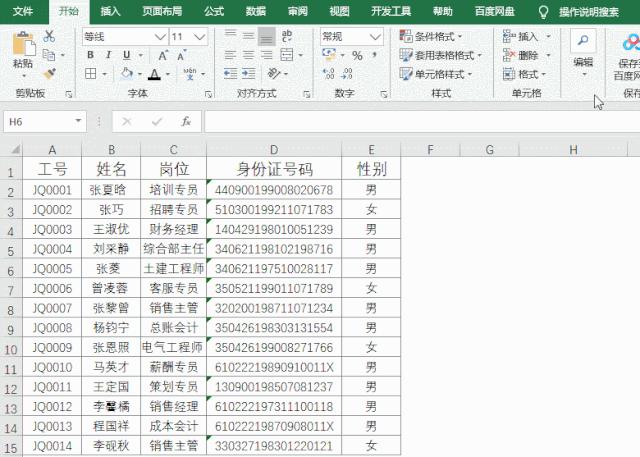Image resolution: width=640 pixels, height=457 pixels.
Task: Toggle Center alignment
Action: 248,55
